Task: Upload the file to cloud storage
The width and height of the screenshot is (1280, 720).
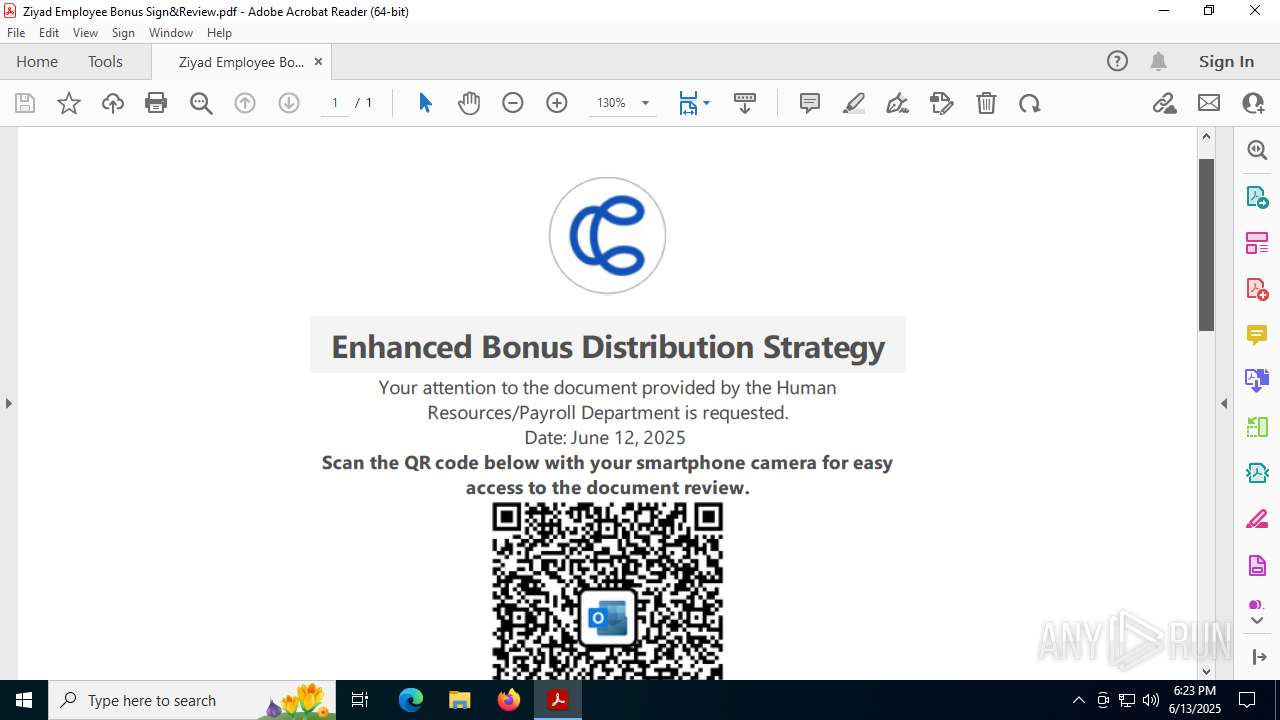Action: [x=113, y=103]
